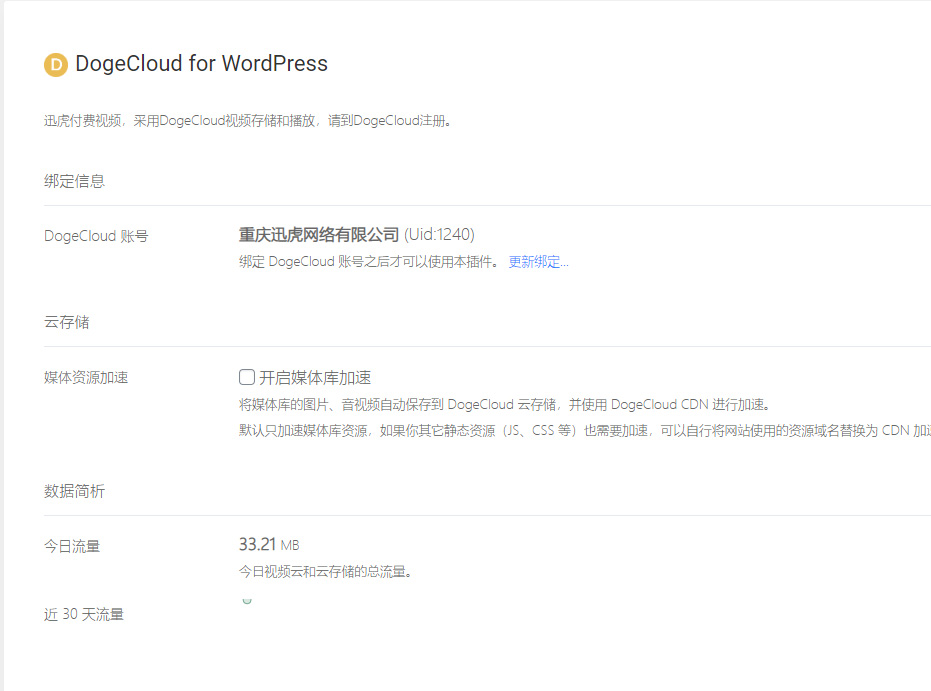931x691 pixels.
Task: Click the 将媒体库的图片、音视频自动保存 description line
Action: click(505, 405)
